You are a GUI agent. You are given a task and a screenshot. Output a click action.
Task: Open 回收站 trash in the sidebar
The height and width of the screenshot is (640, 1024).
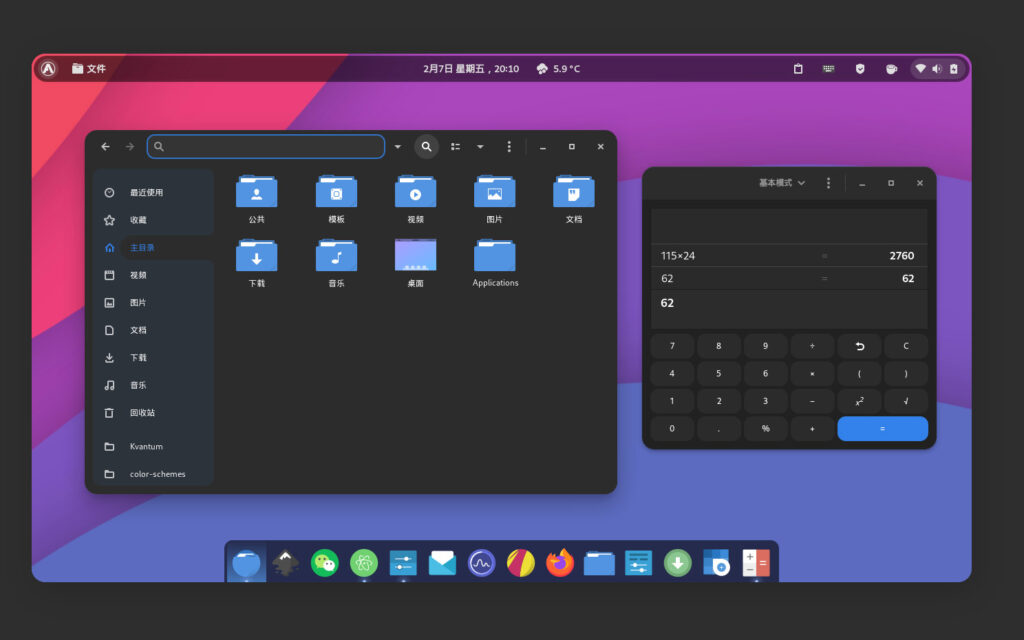[x=154, y=412]
